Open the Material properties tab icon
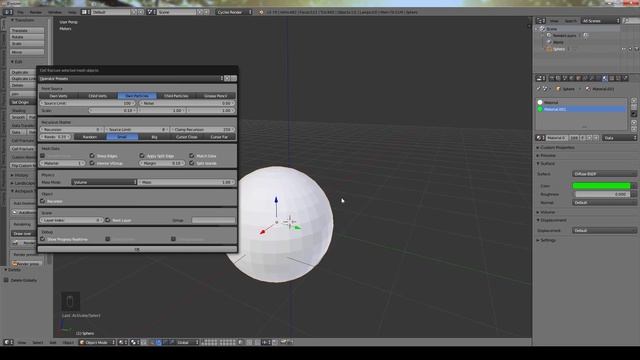Image resolution: width=640 pixels, height=360 pixels. 605,78
